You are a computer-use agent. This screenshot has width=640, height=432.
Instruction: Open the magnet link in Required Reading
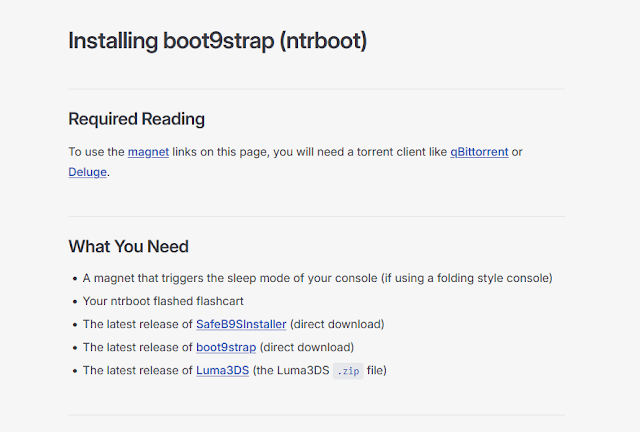148,152
